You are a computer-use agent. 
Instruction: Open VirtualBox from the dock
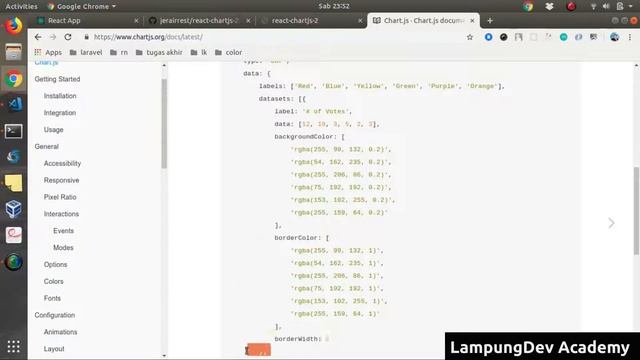tap(13, 209)
